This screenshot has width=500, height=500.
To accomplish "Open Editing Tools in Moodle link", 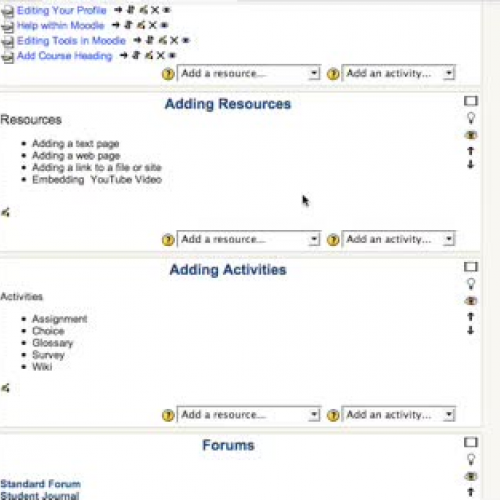I will (71, 41).
